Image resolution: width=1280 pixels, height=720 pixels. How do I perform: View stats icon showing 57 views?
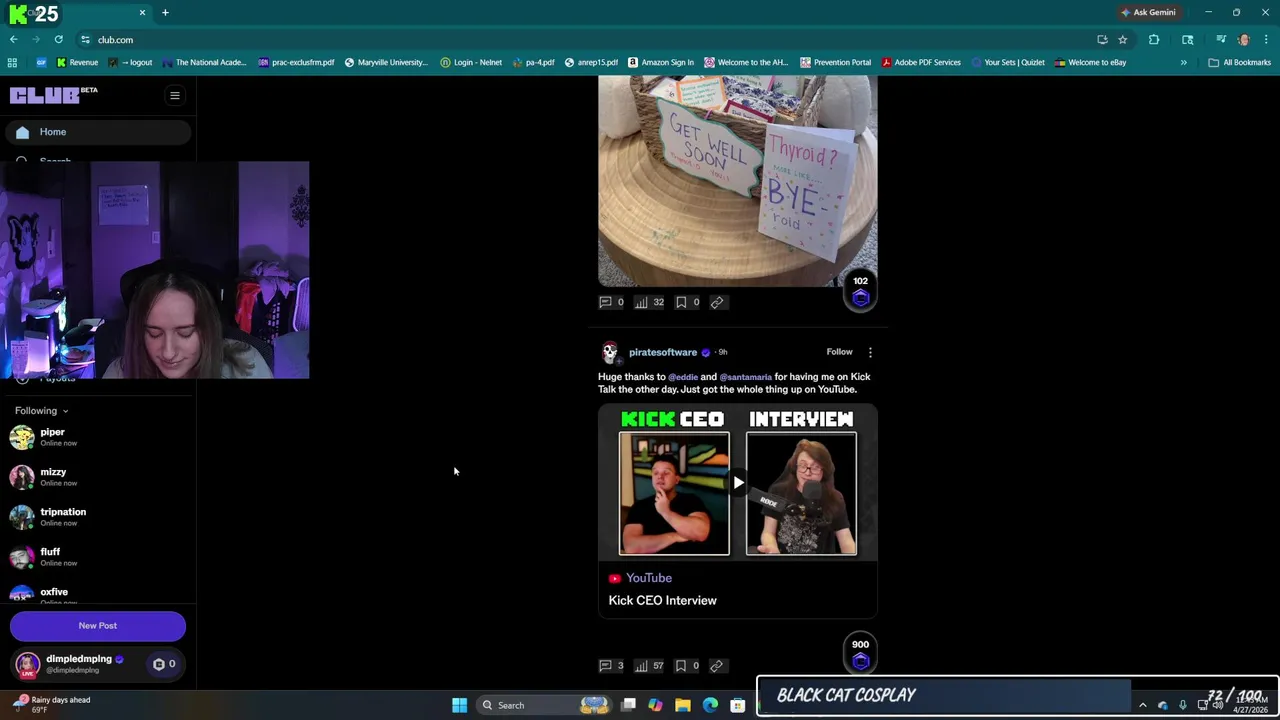click(649, 666)
